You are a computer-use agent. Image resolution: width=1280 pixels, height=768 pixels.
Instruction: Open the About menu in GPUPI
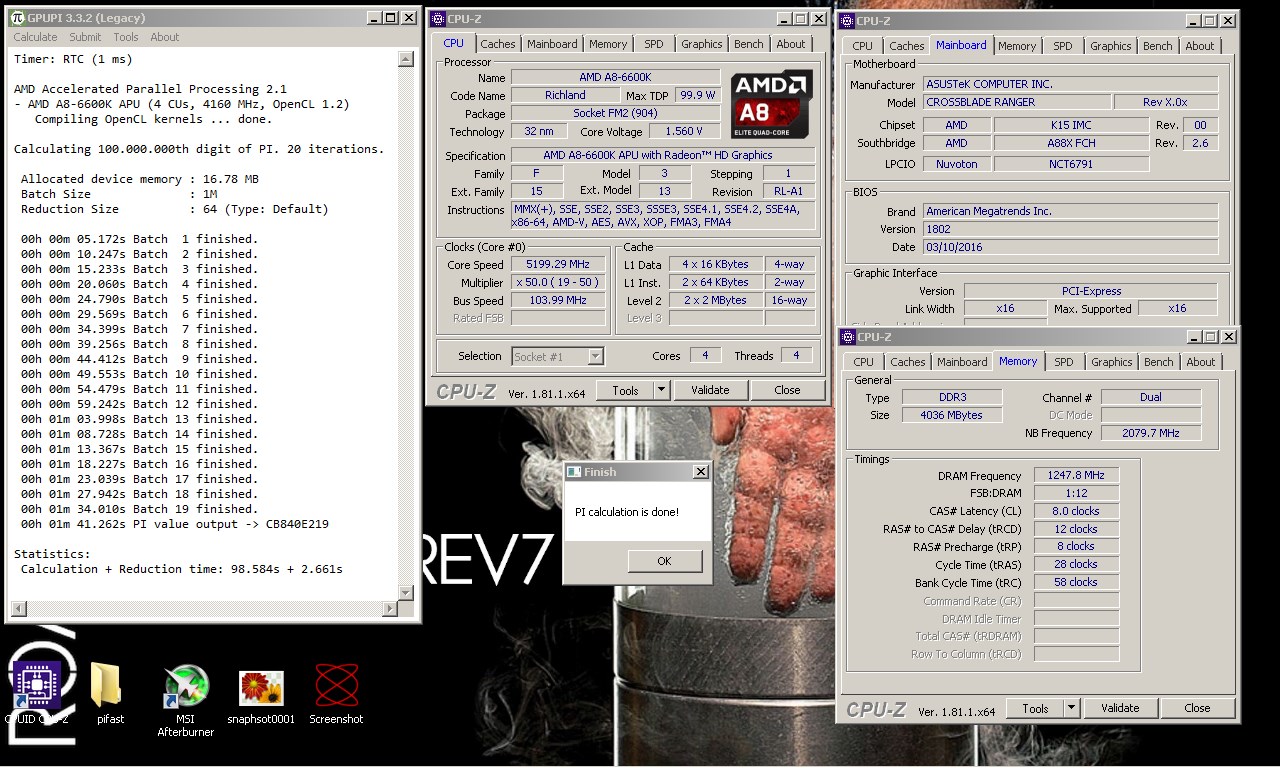pyautogui.click(x=165, y=37)
